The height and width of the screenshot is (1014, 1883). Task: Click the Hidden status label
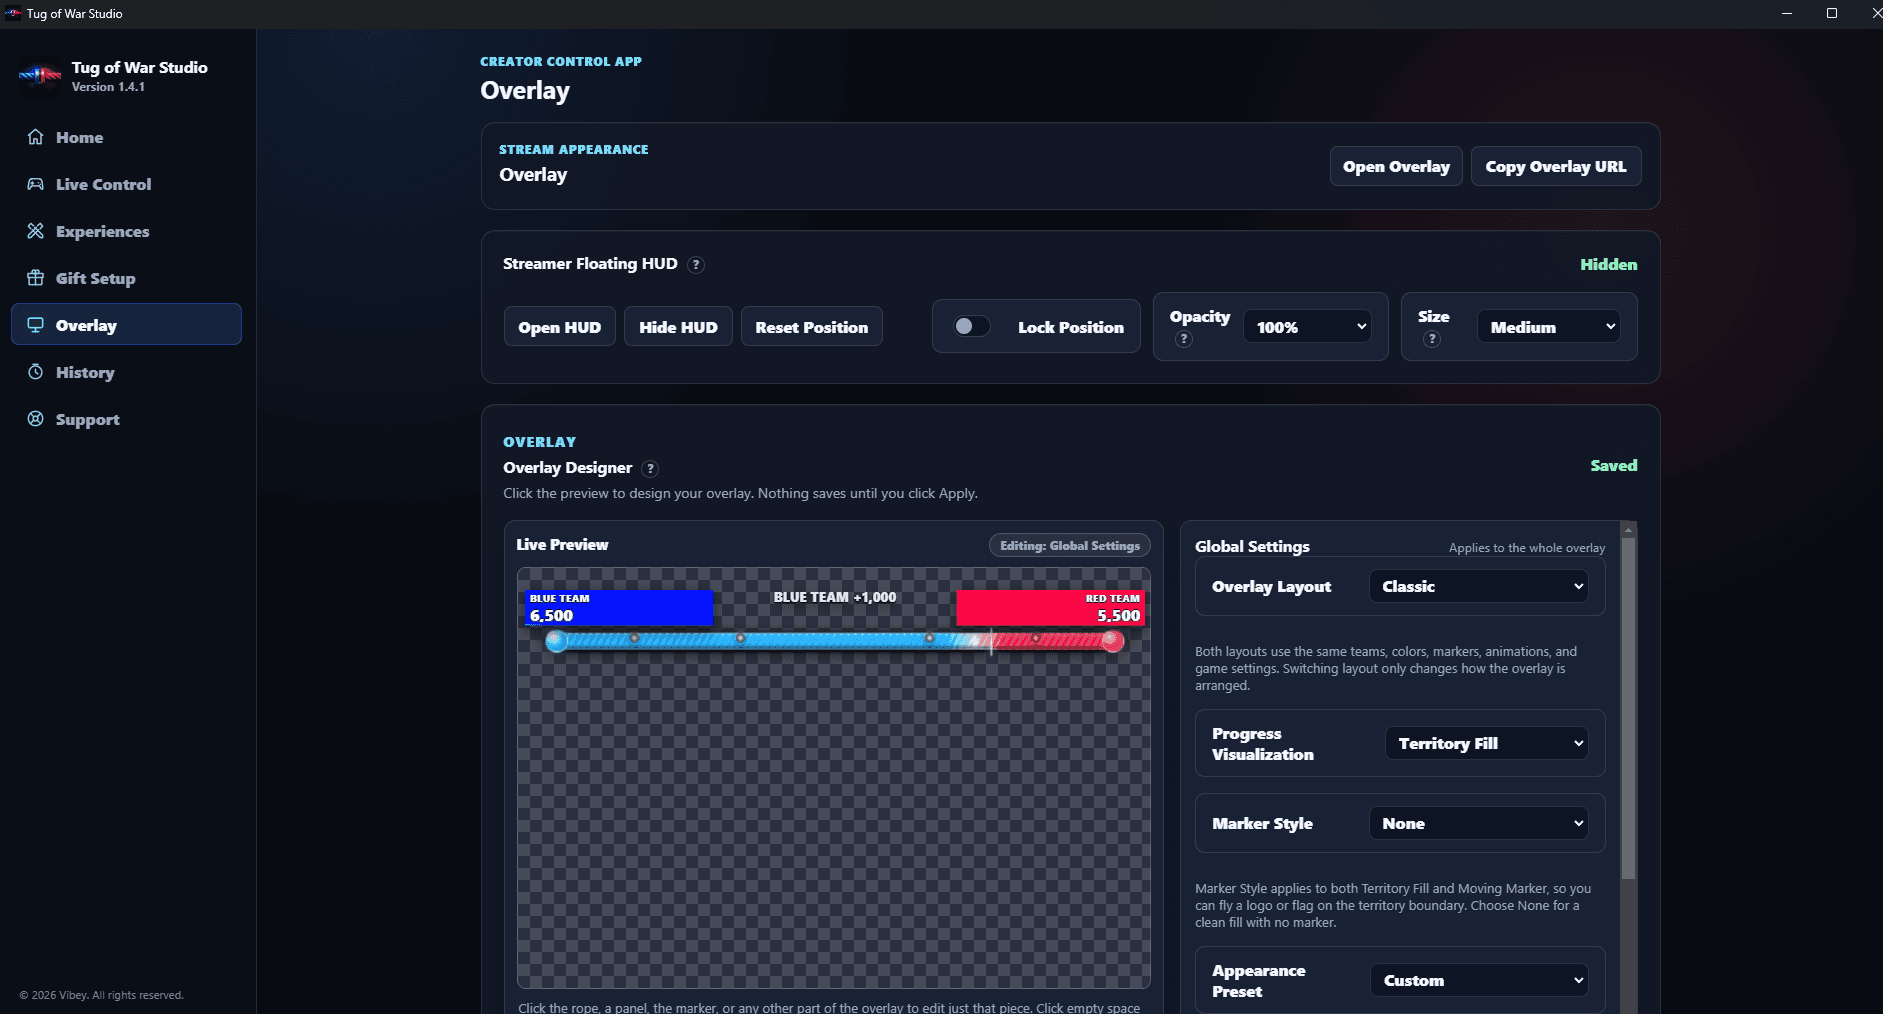point(1609,265)
